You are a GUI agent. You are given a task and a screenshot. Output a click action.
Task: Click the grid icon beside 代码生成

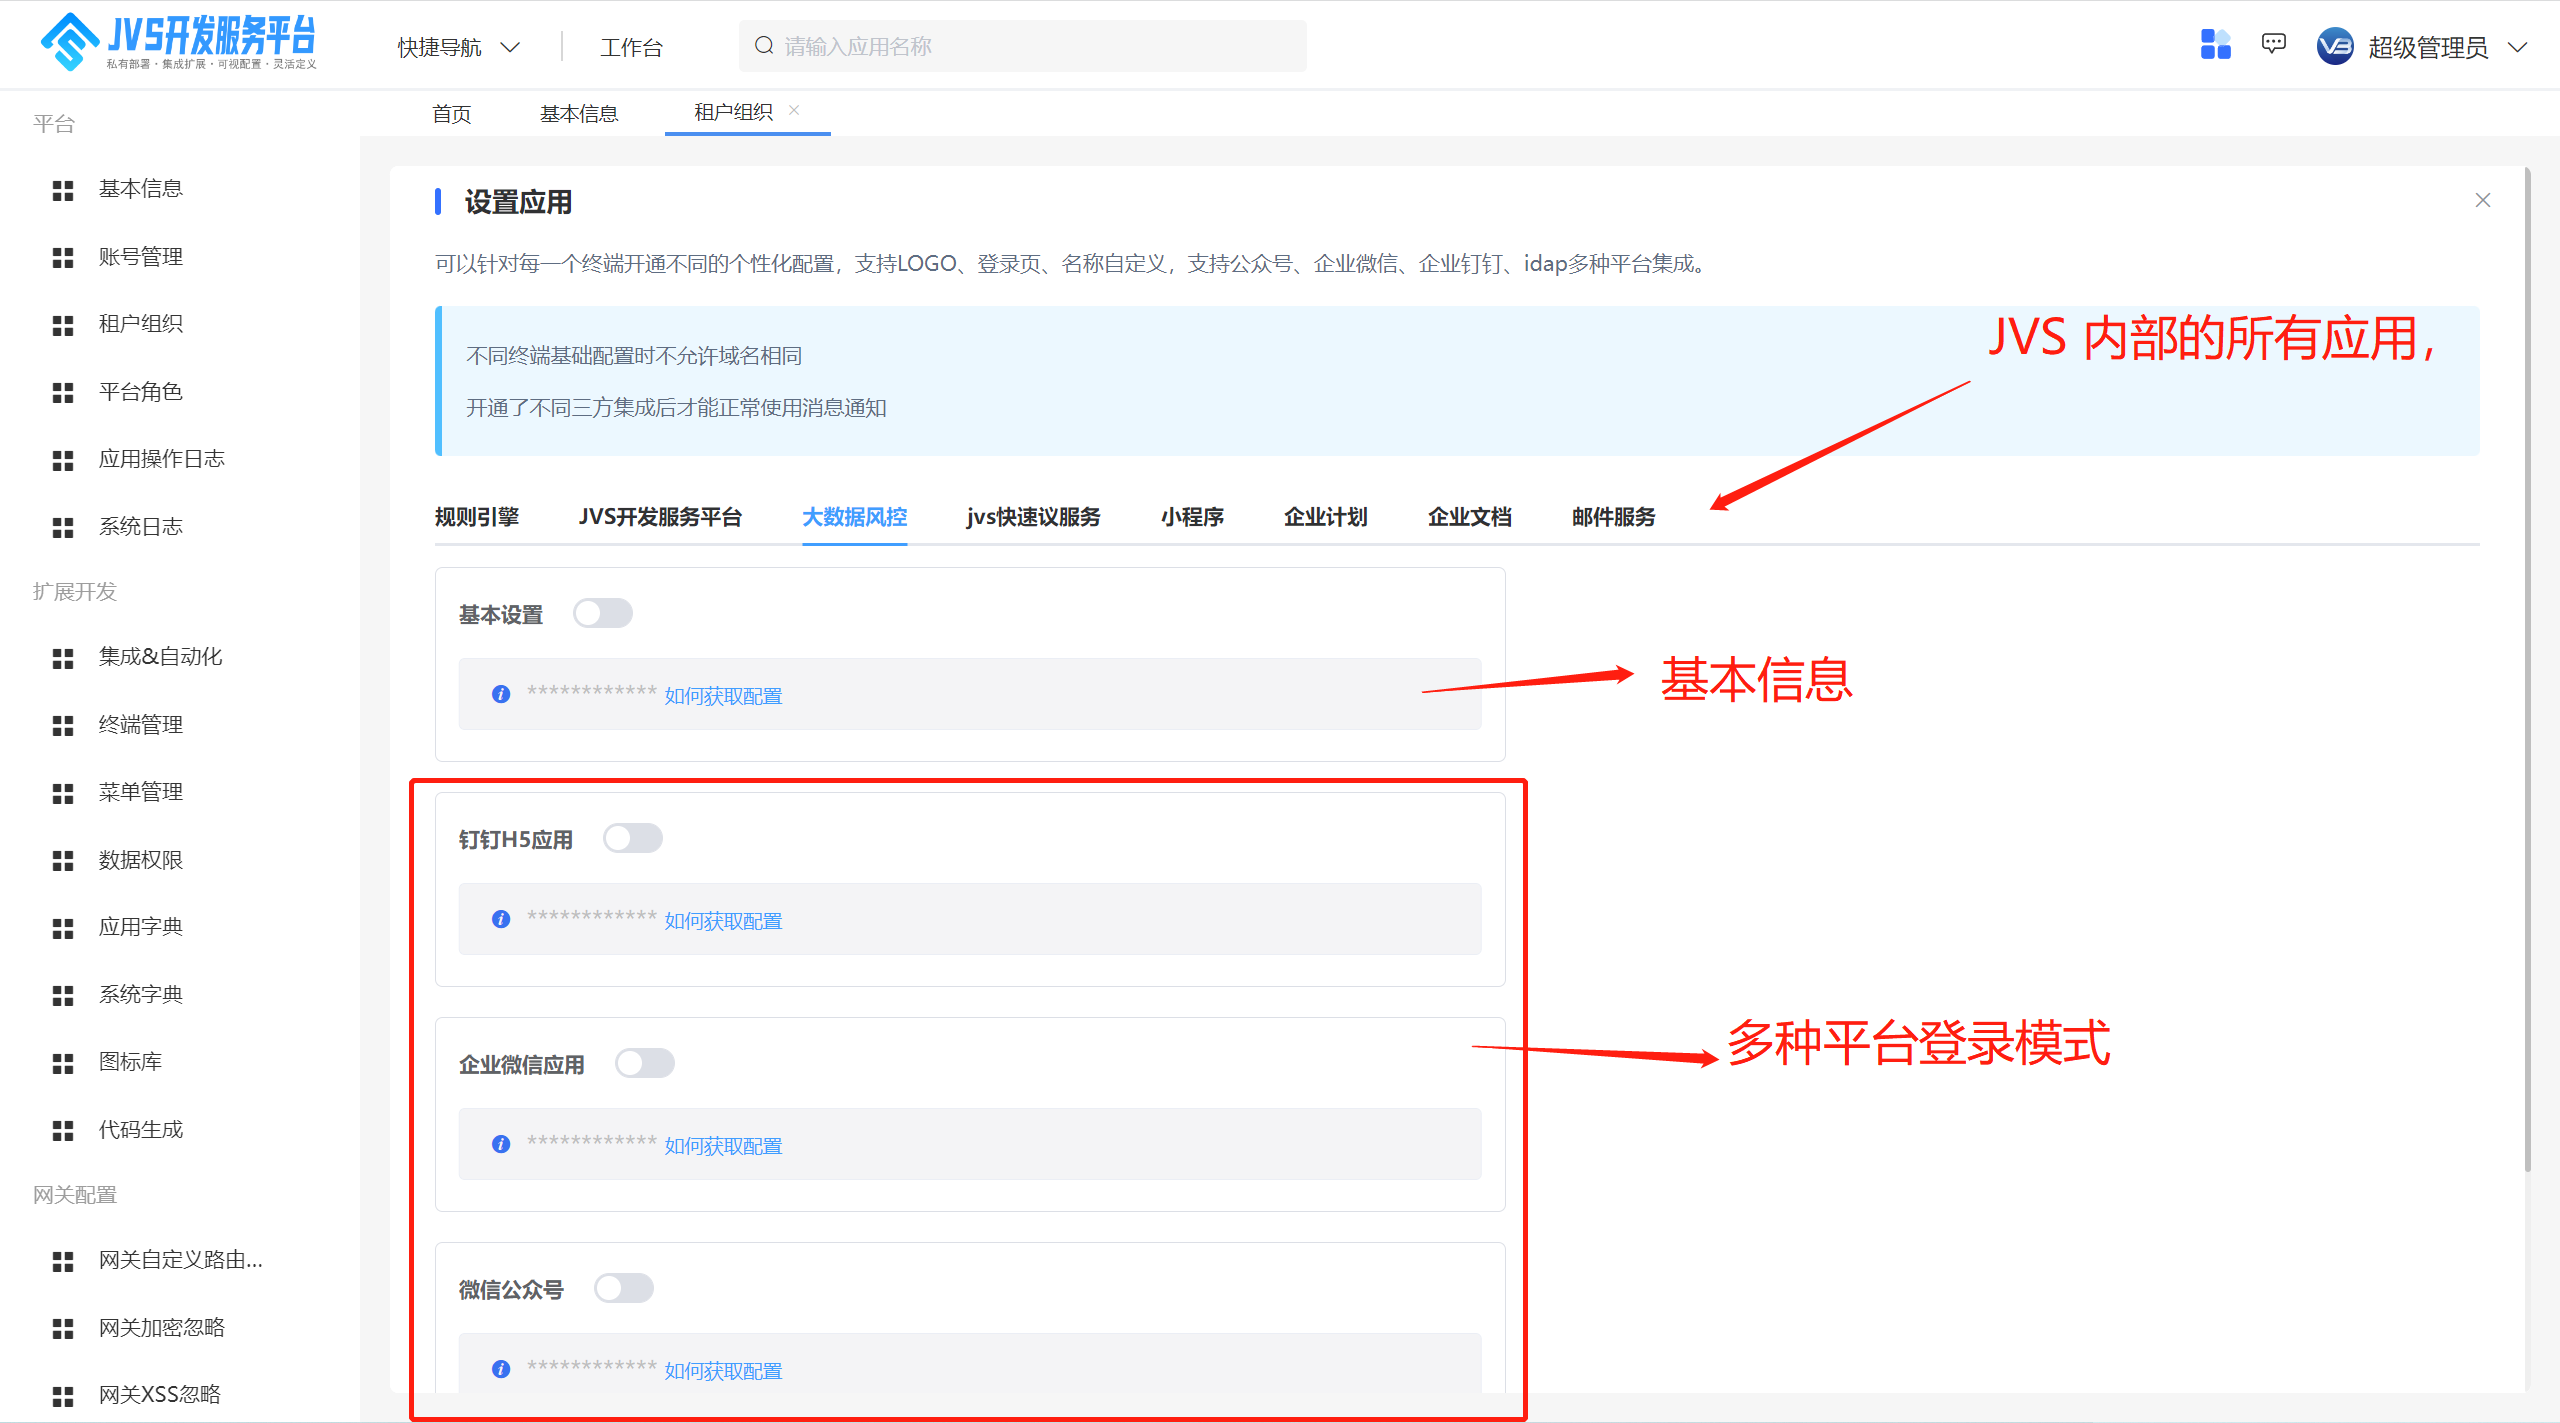(x=63, y=1131)
